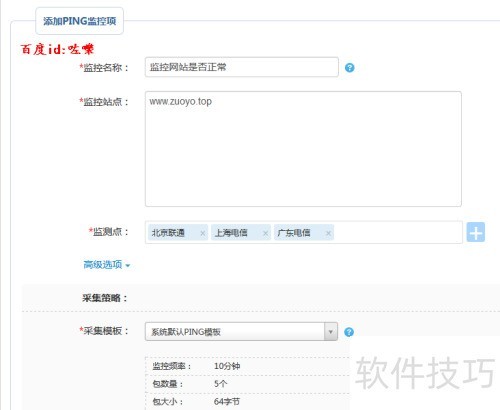Click help icon next to 采集模板 dropdown

coord(349,332)
